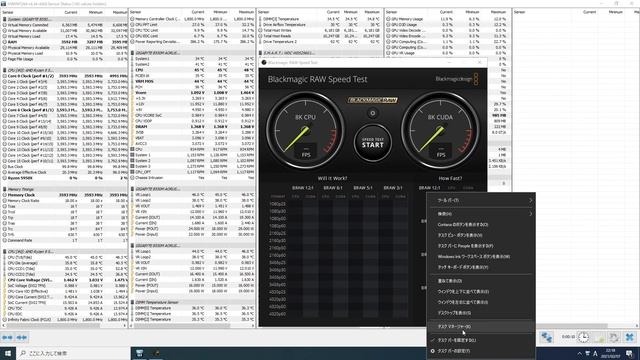
Task: Toggle Show touch keyboard button entry
Action: 481,267
